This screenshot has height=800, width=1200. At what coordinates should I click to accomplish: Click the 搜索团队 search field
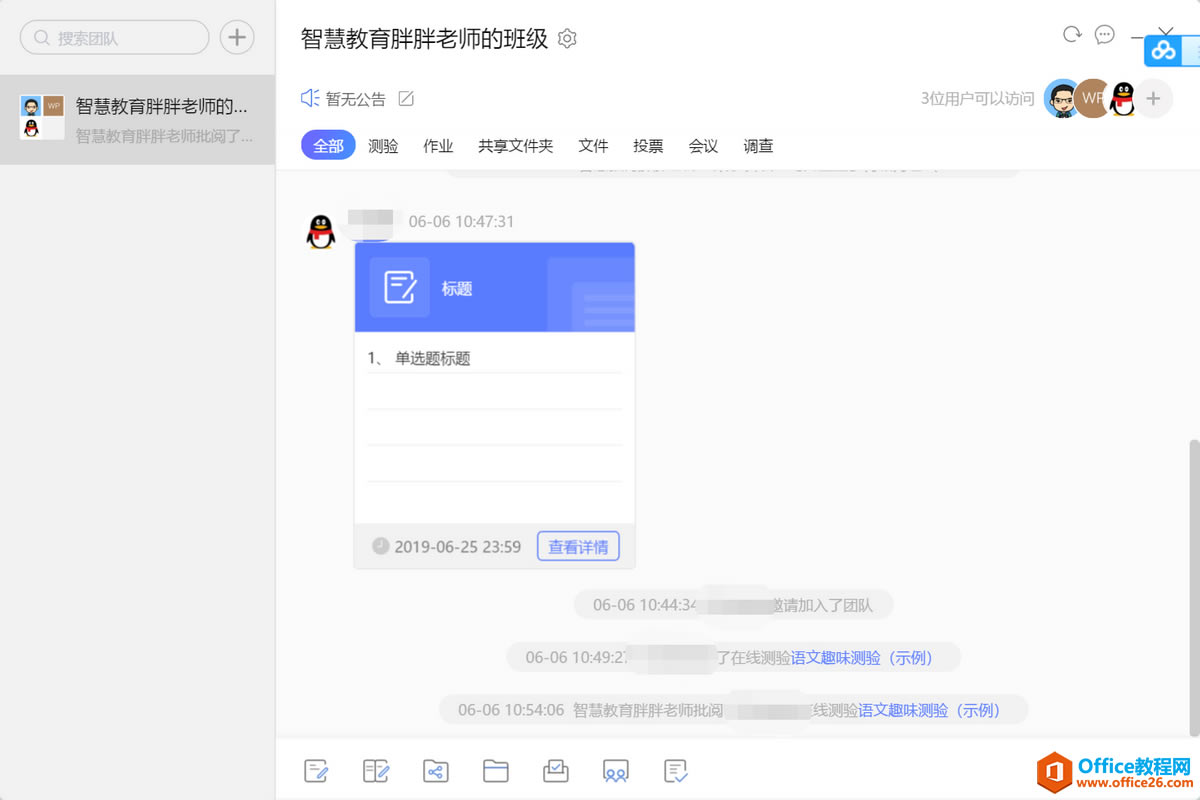(x=115, y=38)
